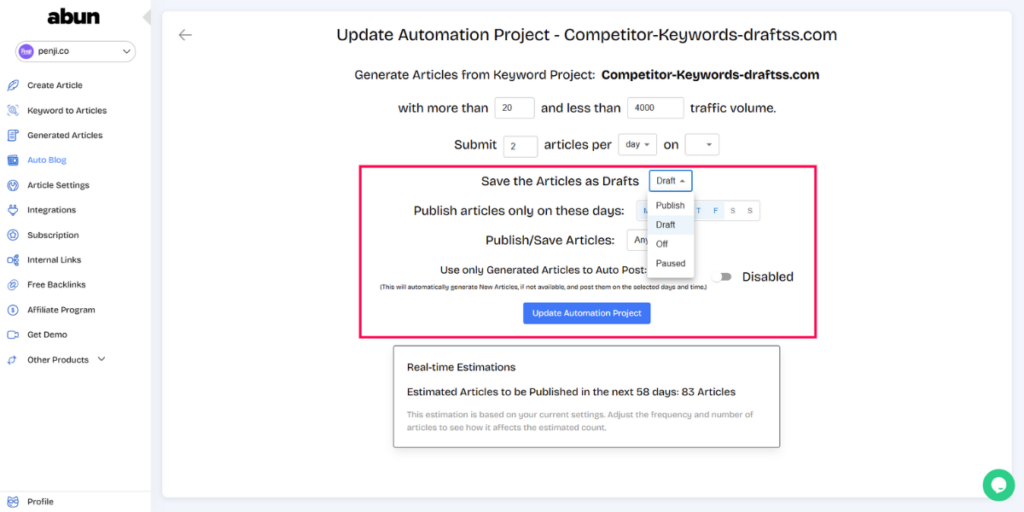Toggle Saturday in publish days selector
Screen dimensions: 1024x512
point(733,210)
